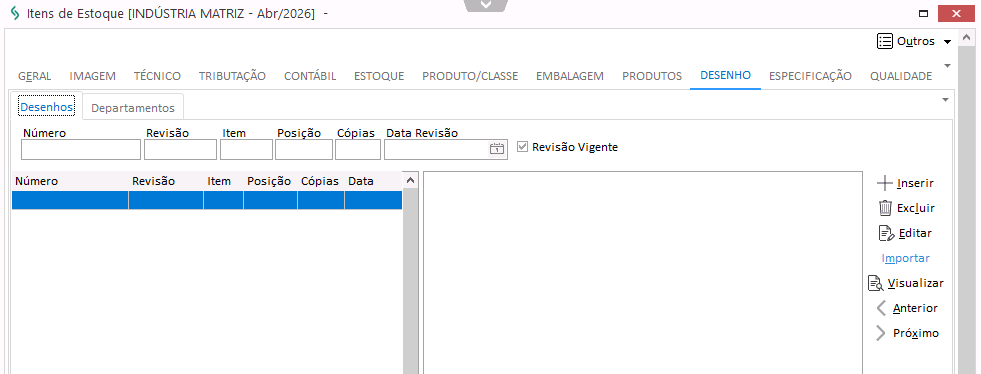
Task: Select the PRODUTOS tab
Action: click(x=652, y=76)
